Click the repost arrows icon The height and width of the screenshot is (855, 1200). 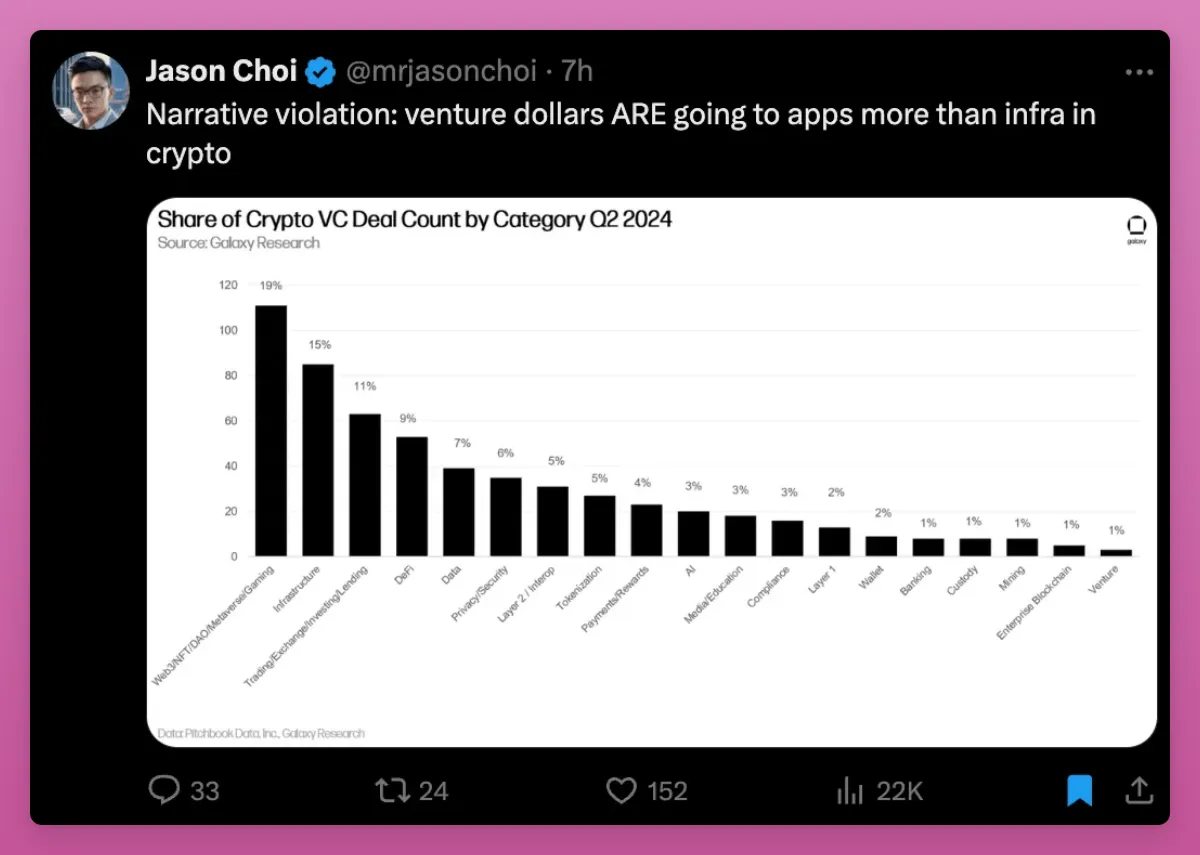389,791
